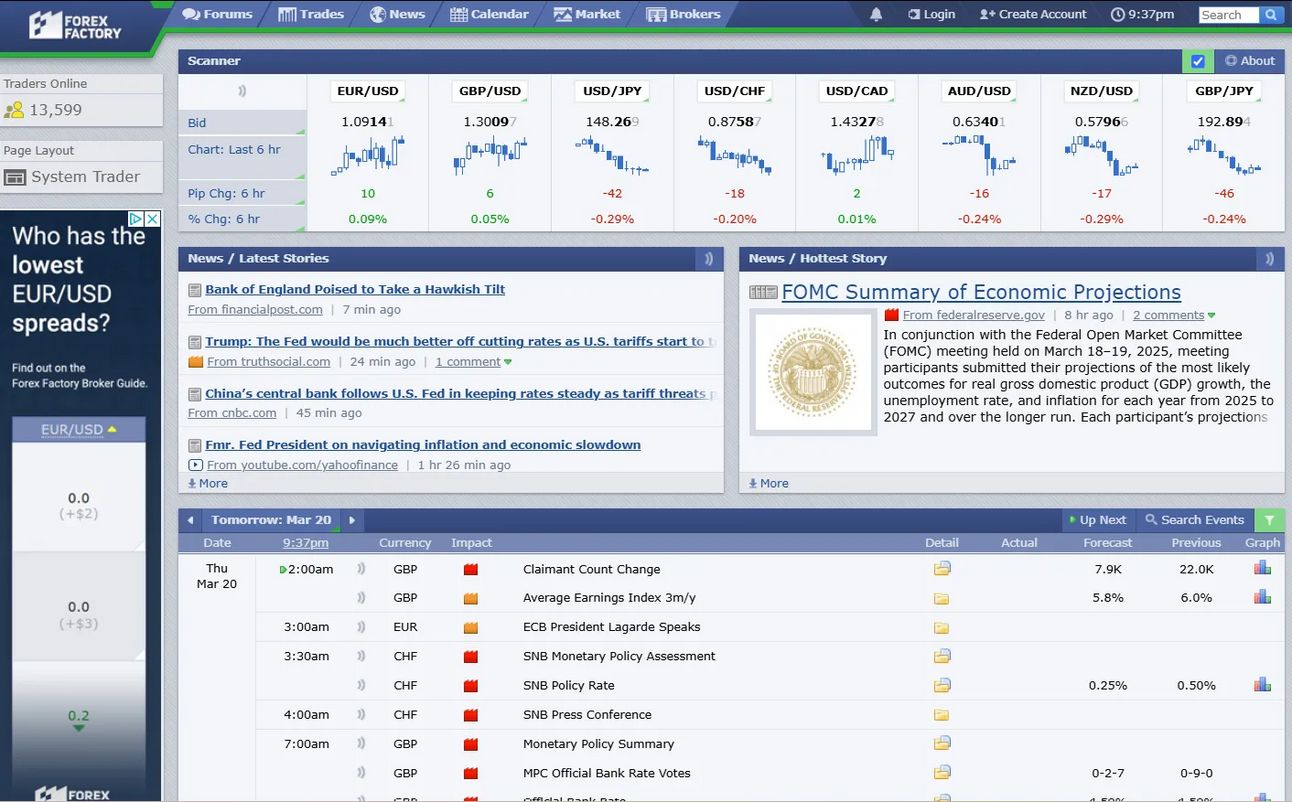Go to previous calendar day arrow
Viewport: 1292px width, 802px height.
click(190, 520)
